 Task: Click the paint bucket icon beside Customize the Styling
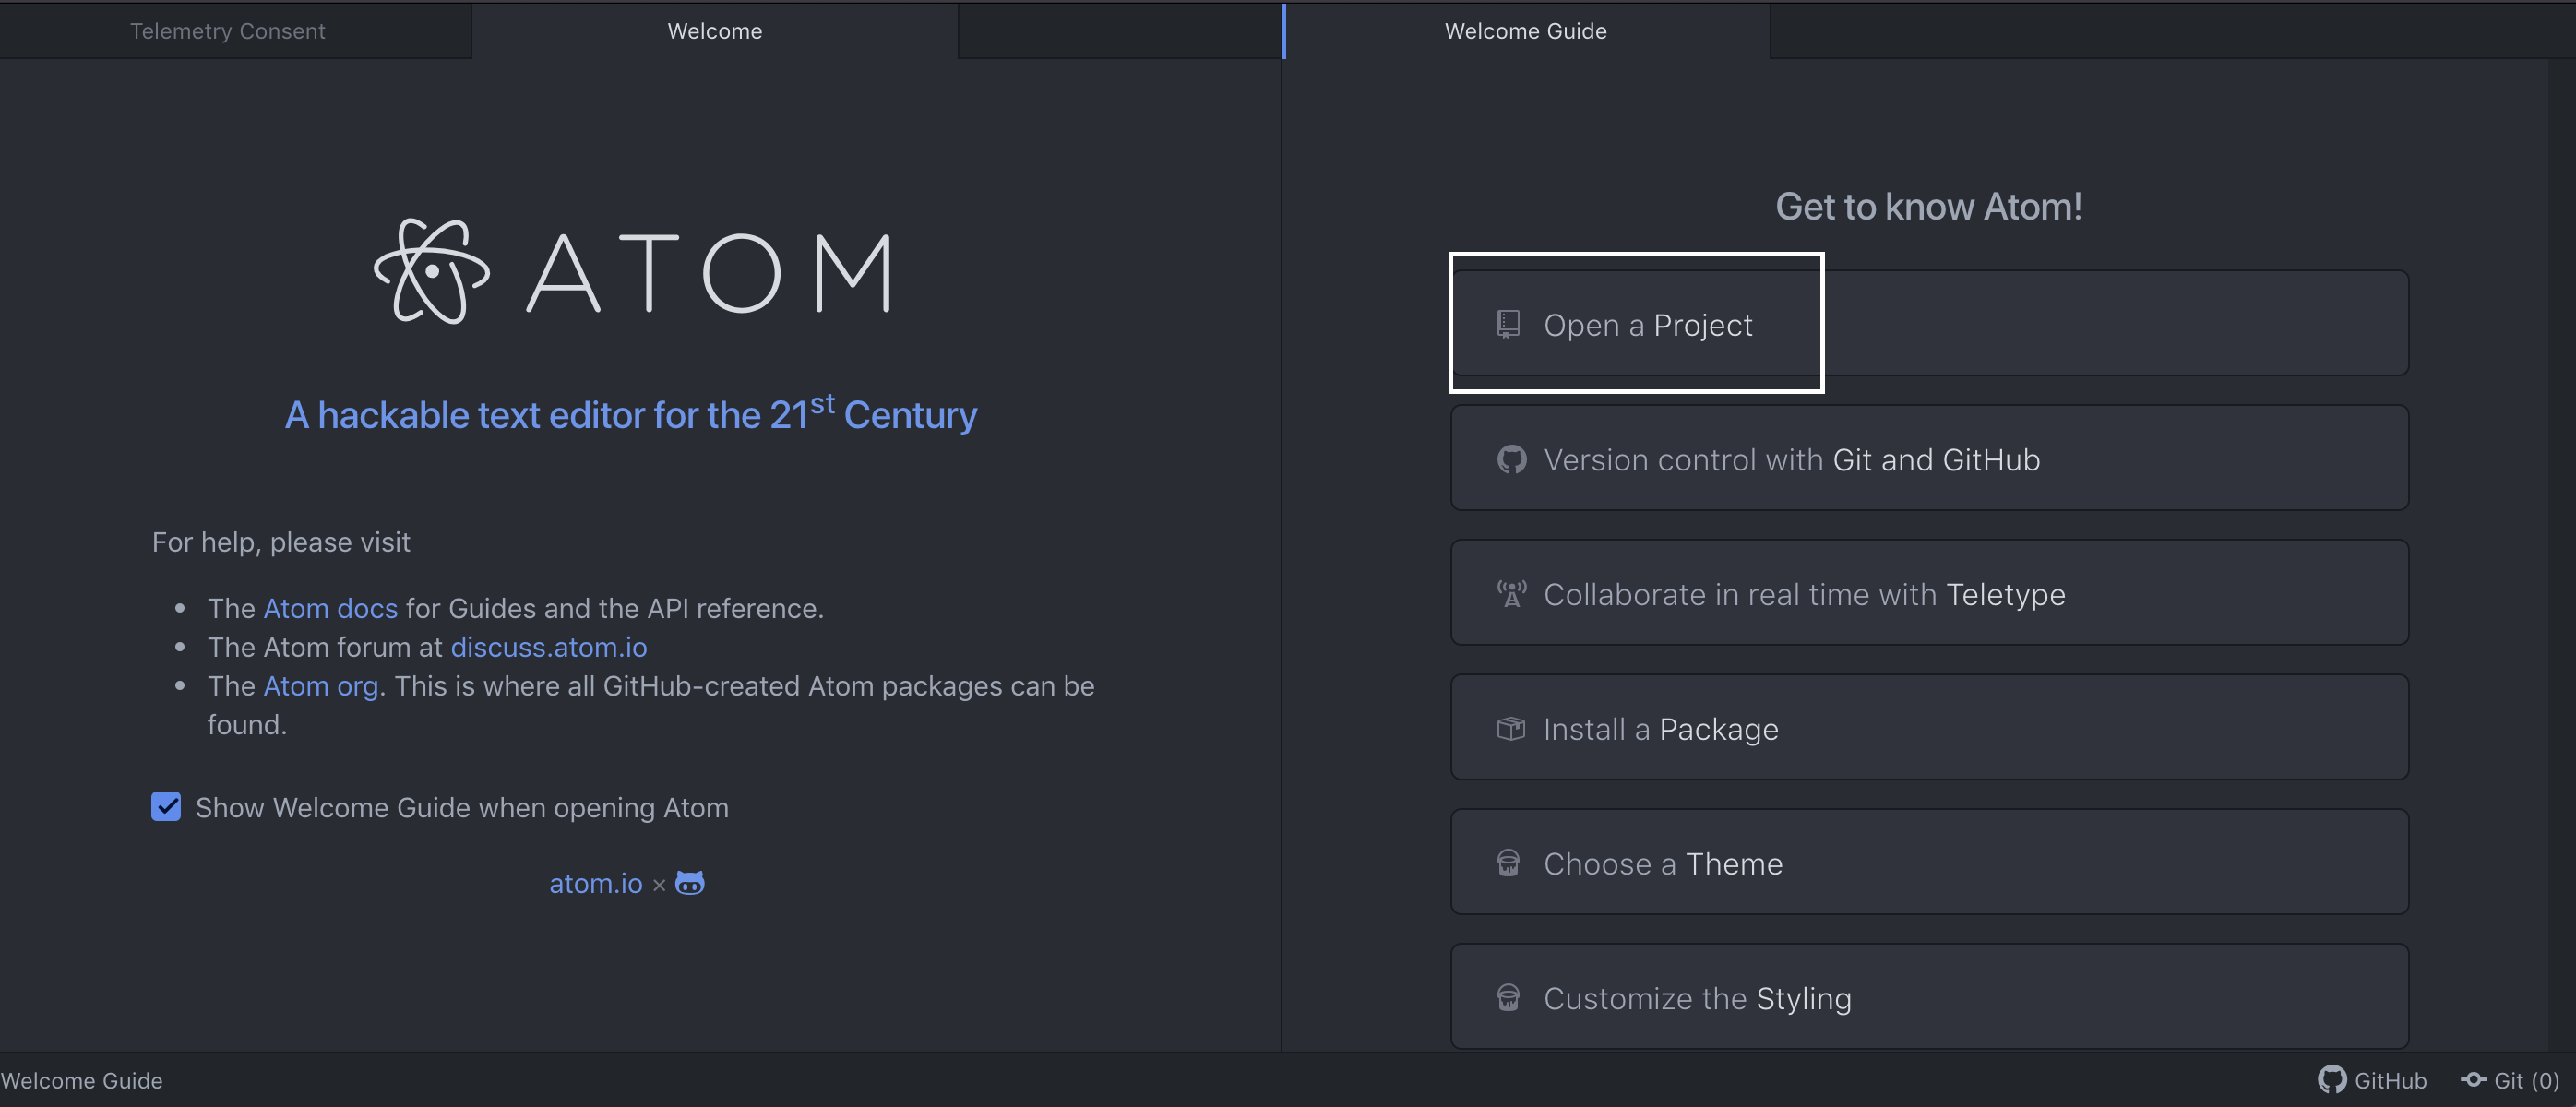click(1508, 998)
